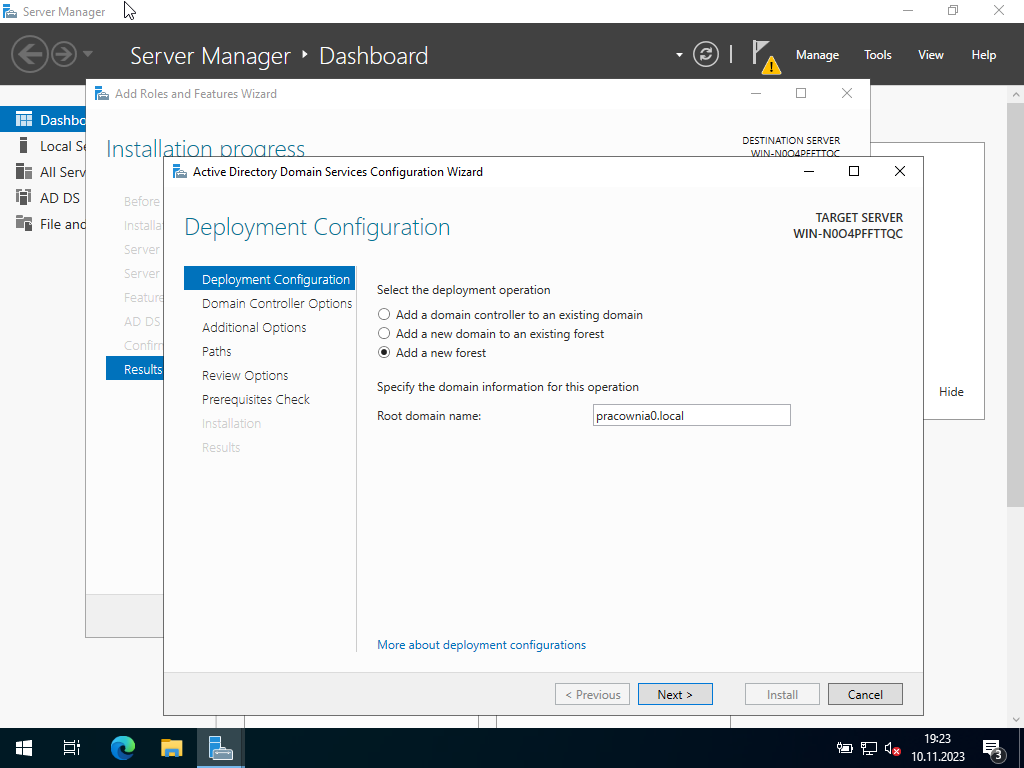Click the muted volume tray icon
1024x768 pixels.
893,748
